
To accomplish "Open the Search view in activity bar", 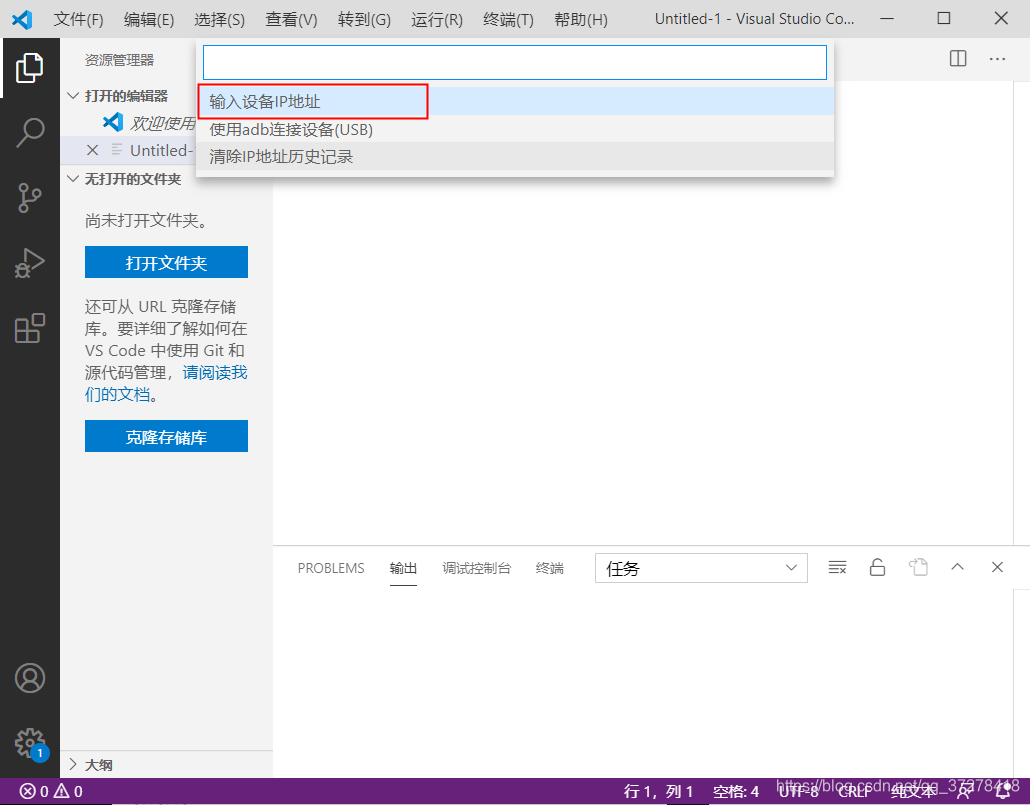I will (30, 133).
